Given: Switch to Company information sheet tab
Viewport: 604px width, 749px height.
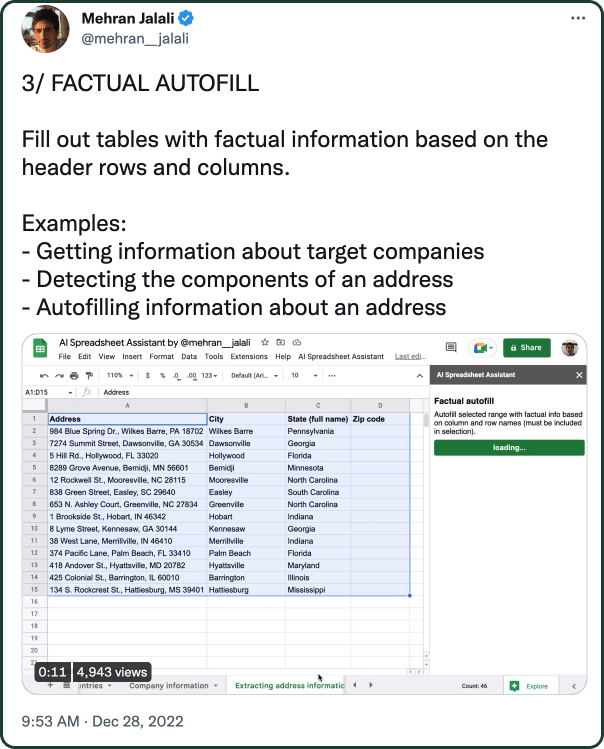Looking at the screenshot, I should (169, 685).
